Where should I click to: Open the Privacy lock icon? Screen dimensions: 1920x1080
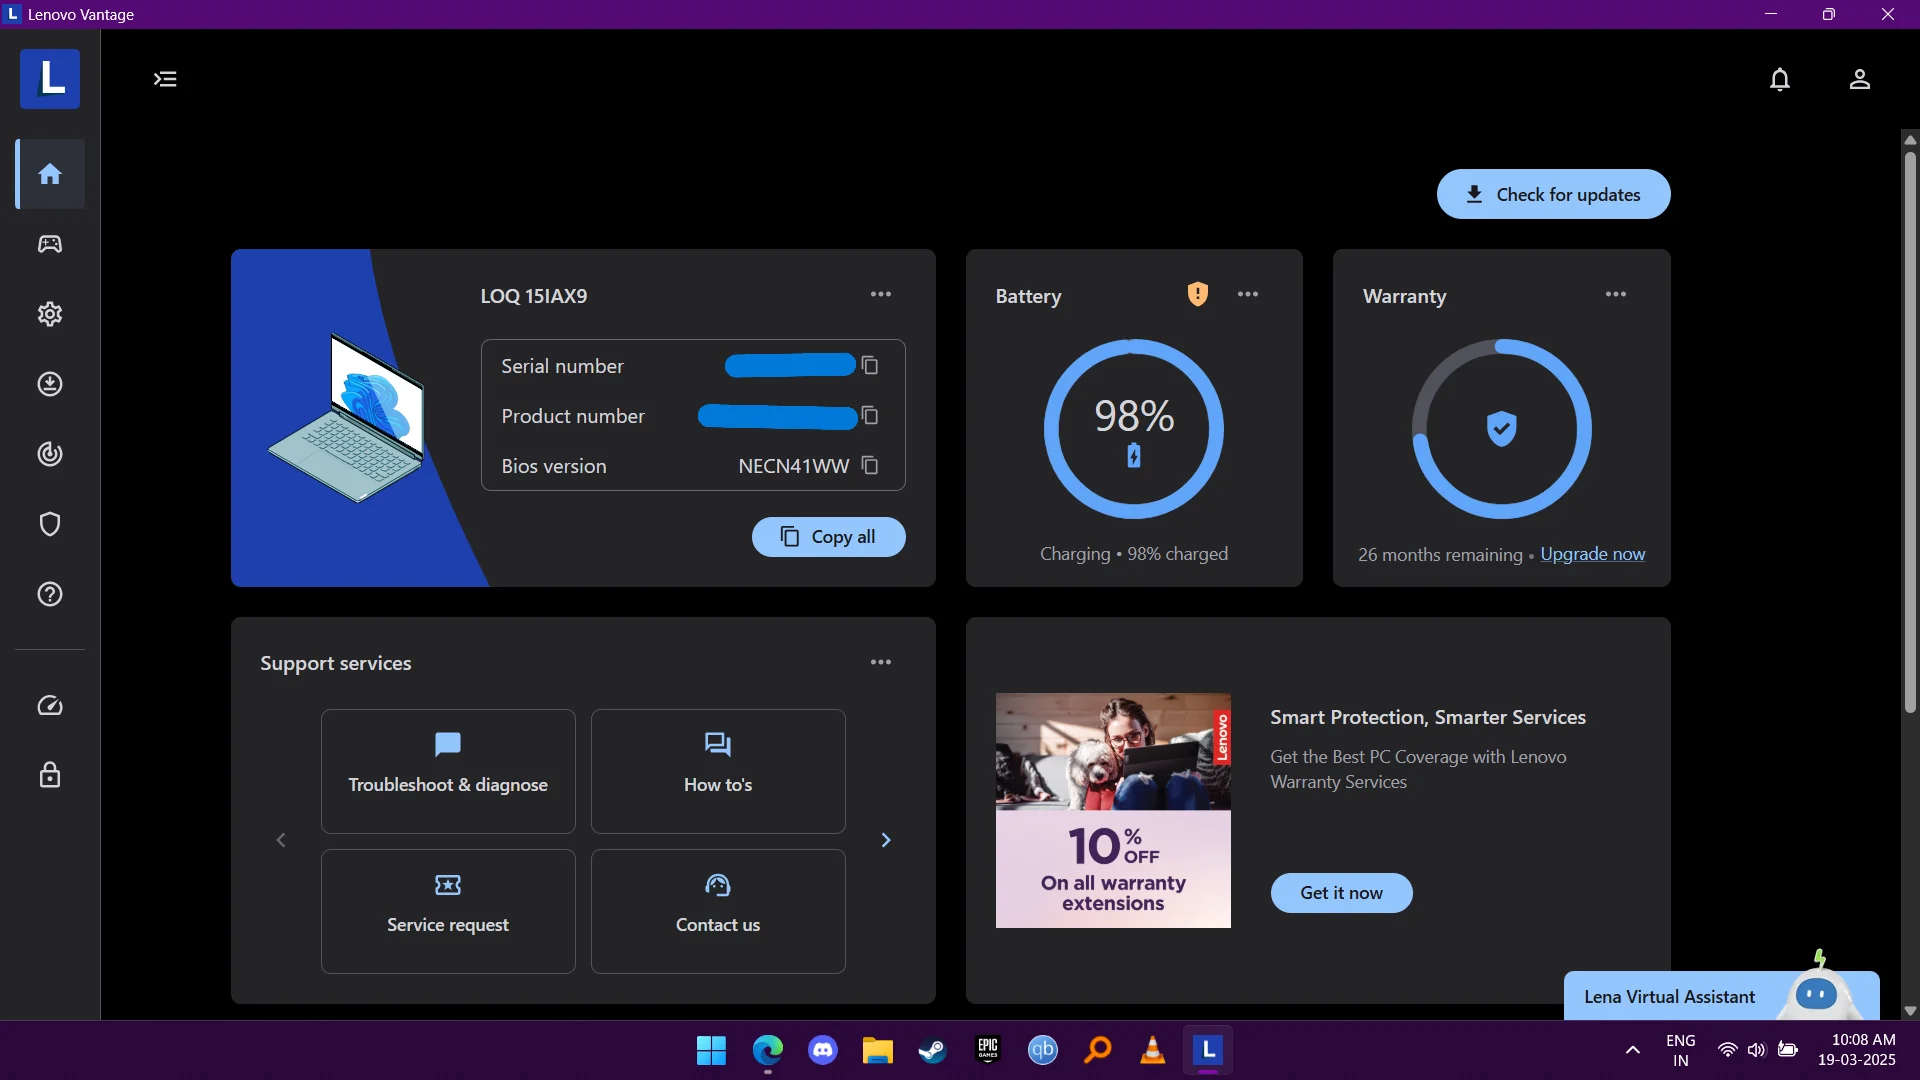point(48,776)
